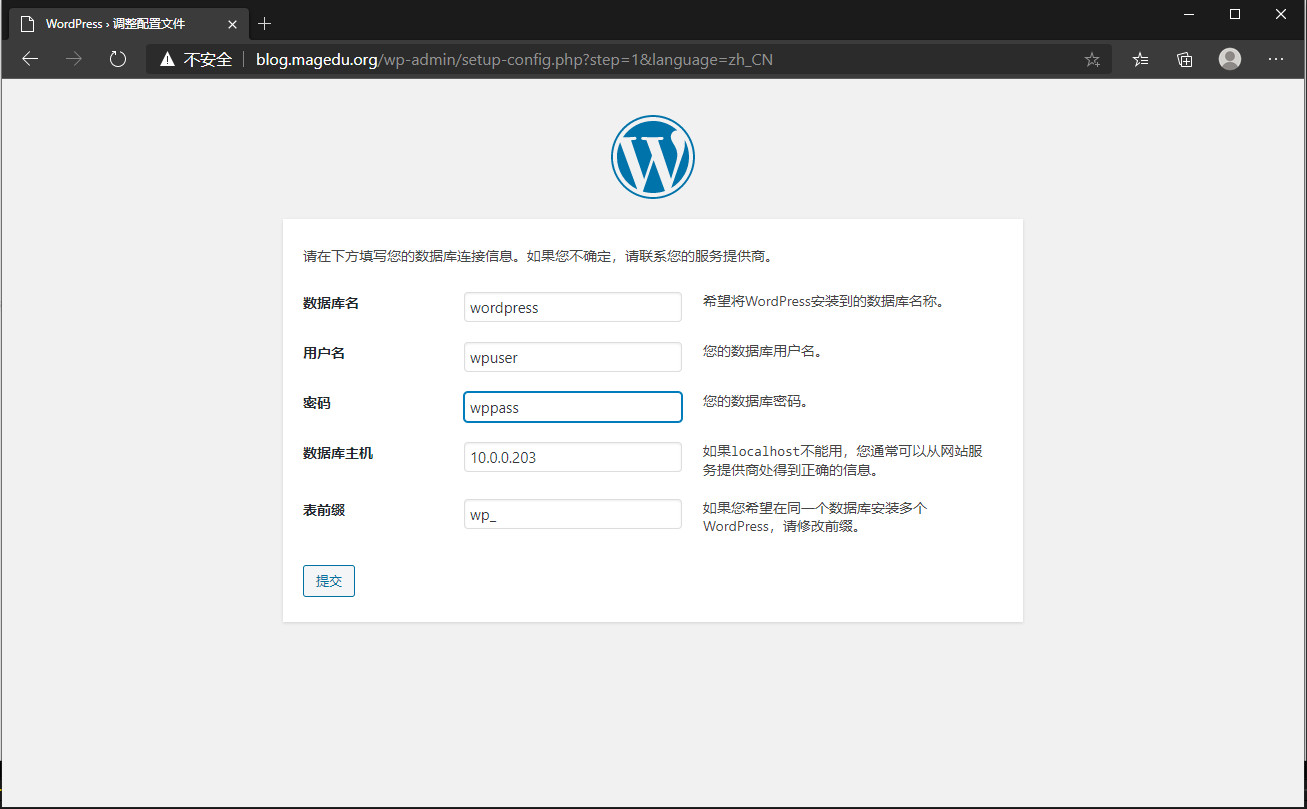Click the 您的数据库密码 description text

pos(755,402)
